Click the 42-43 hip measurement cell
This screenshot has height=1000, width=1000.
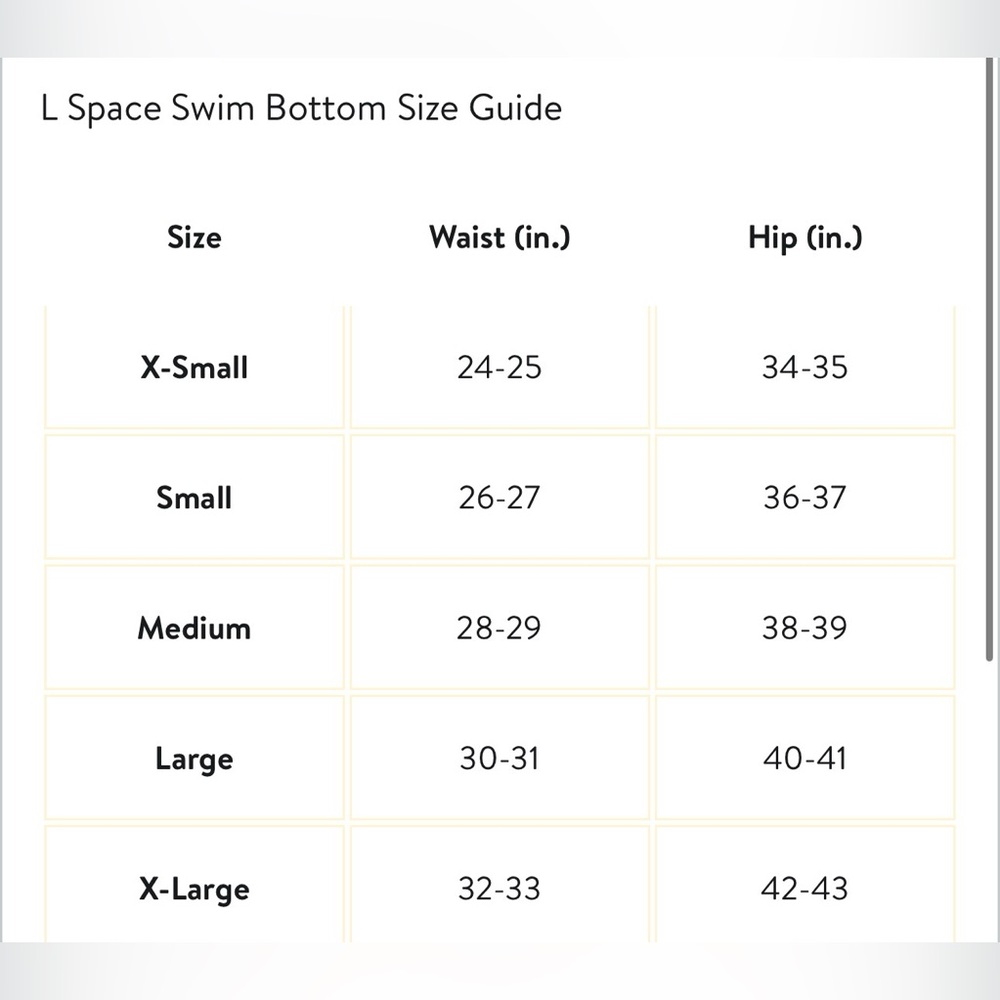point(805,885)
